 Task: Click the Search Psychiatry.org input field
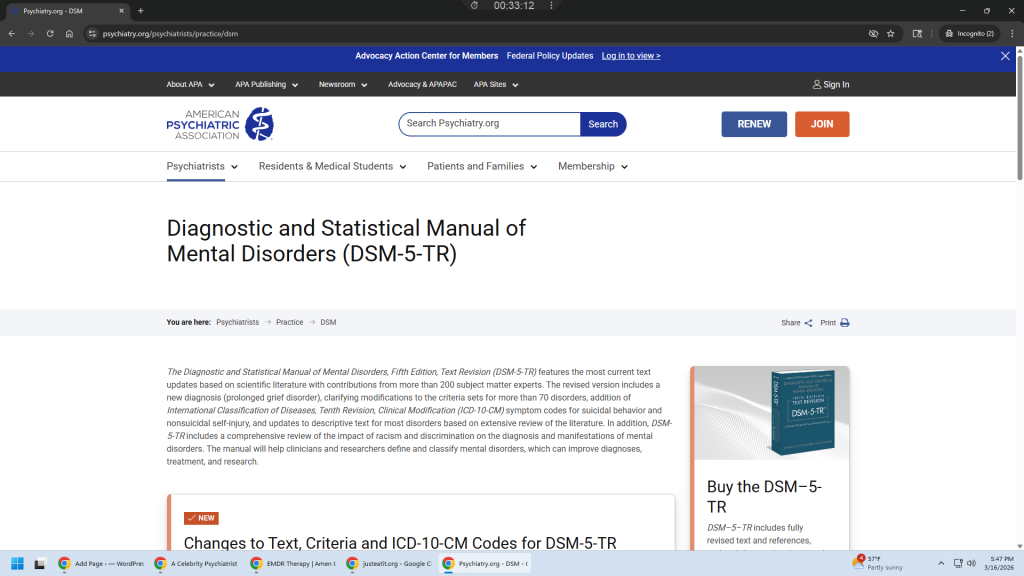489,124
